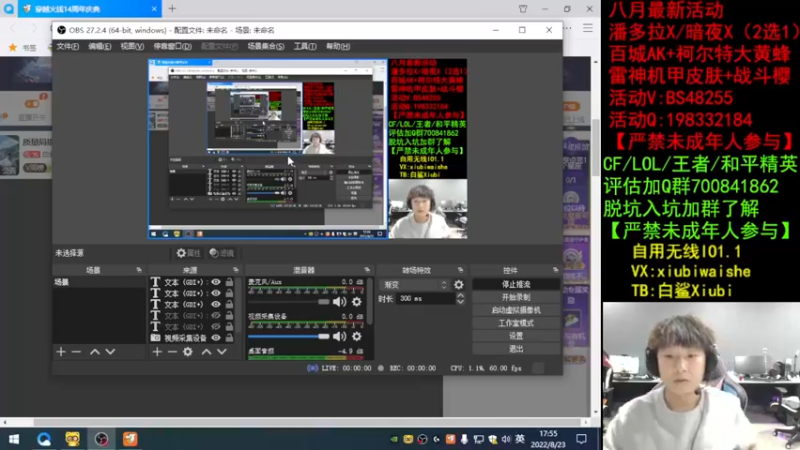This screenshot has width=800, height=450.
Task: Open the 场景集合(S) menu
Action: pos(266,46)
